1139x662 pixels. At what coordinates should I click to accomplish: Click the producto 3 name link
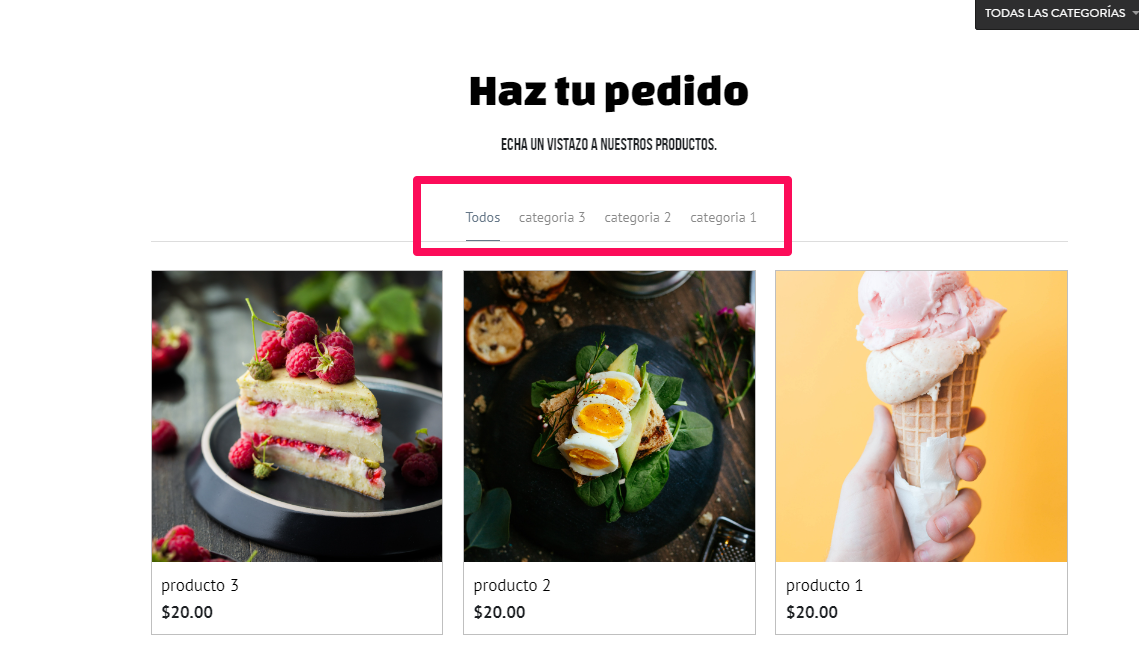(200, 586)
